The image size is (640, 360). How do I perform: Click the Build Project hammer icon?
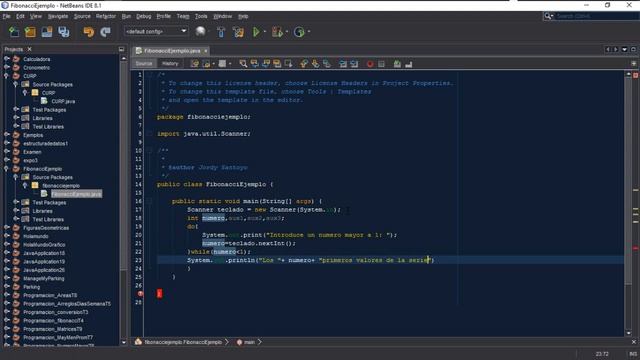click(221, 32)
